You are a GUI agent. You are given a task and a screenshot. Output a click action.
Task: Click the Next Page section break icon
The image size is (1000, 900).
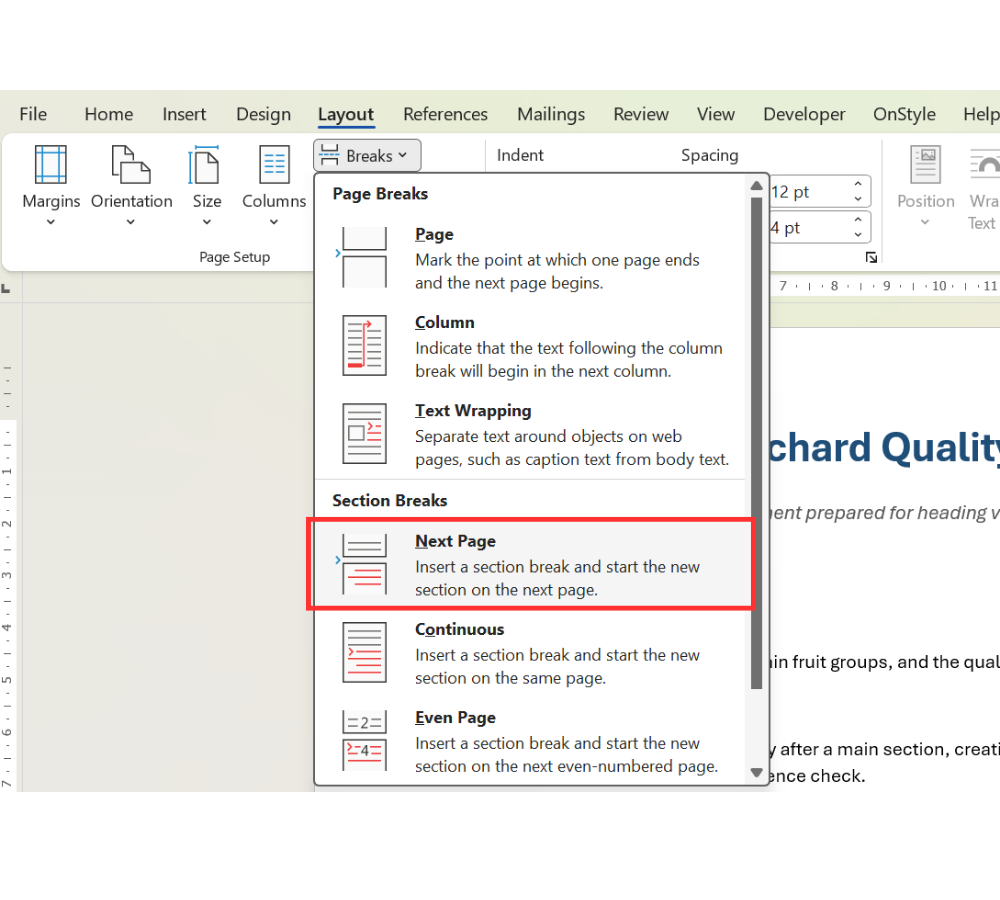pos(363,564)
